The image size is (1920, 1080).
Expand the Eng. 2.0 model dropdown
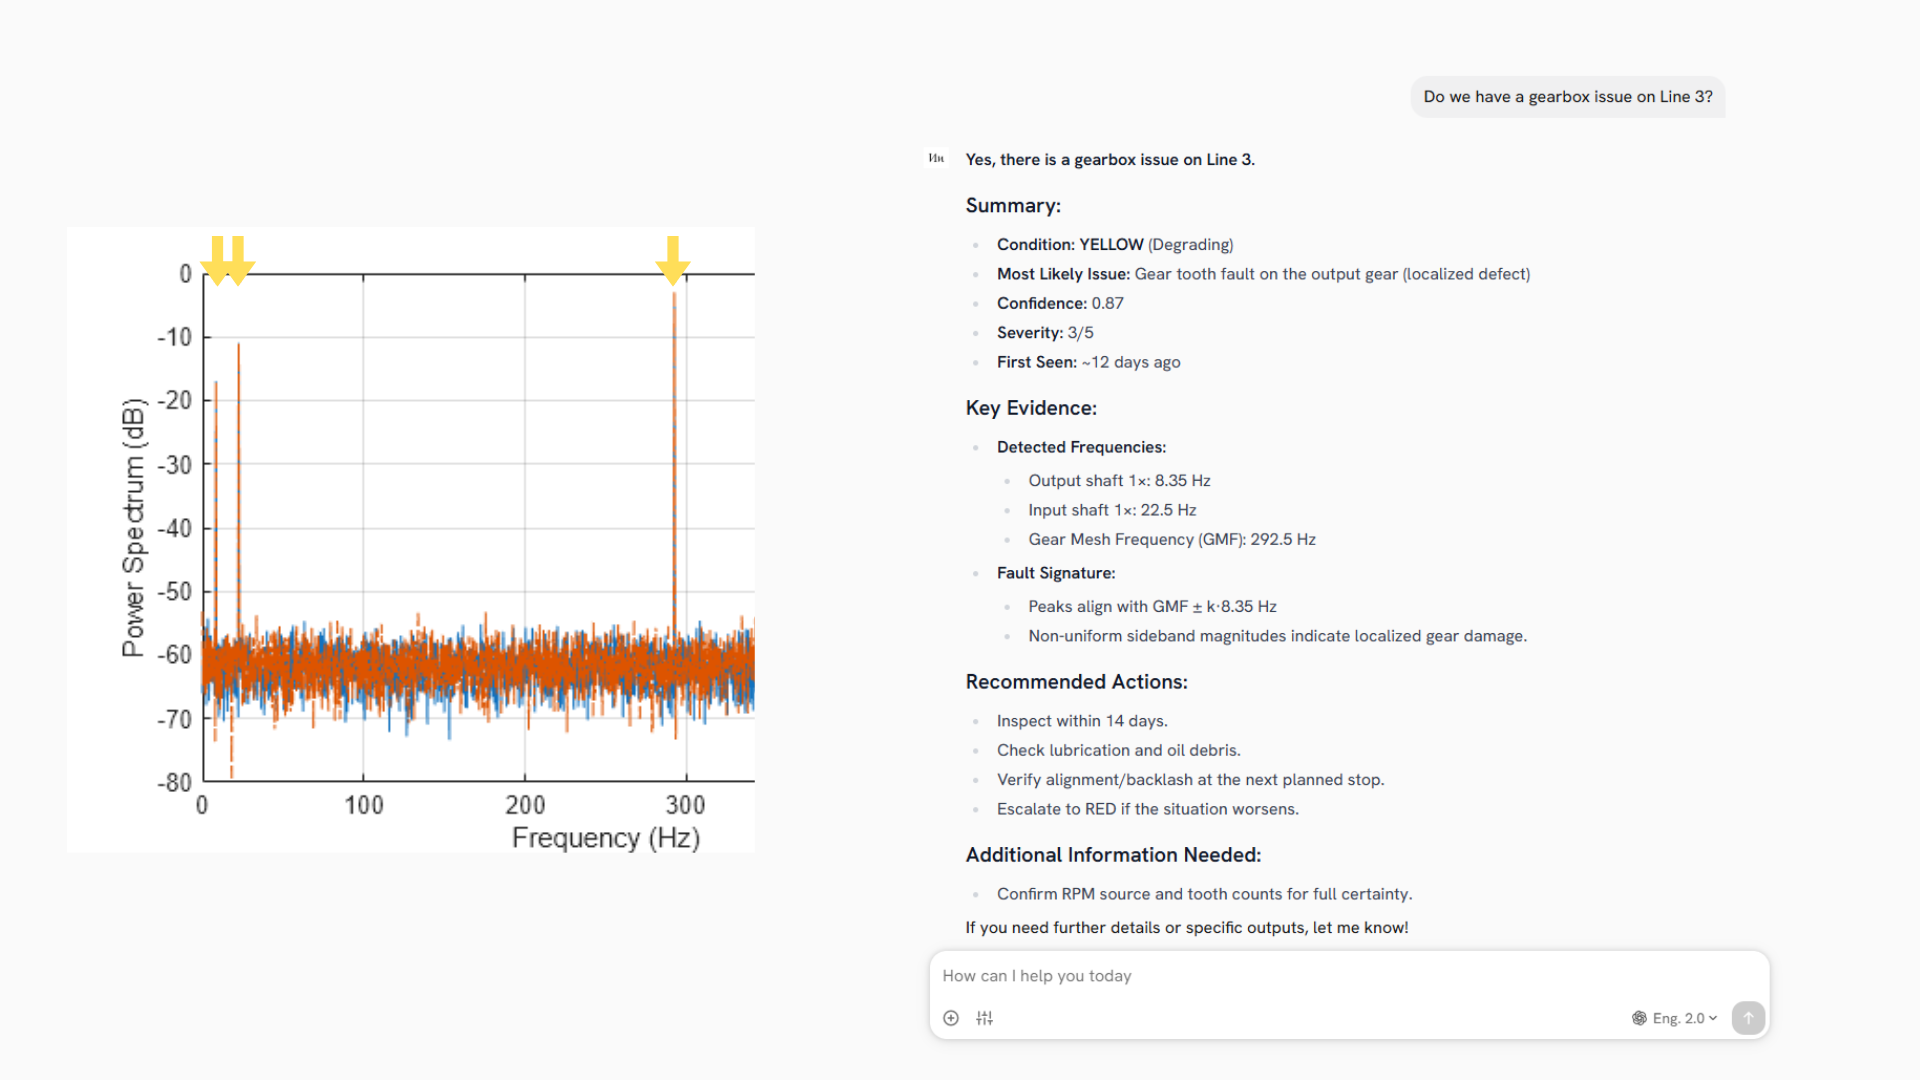click(x=1686, y=1018)
